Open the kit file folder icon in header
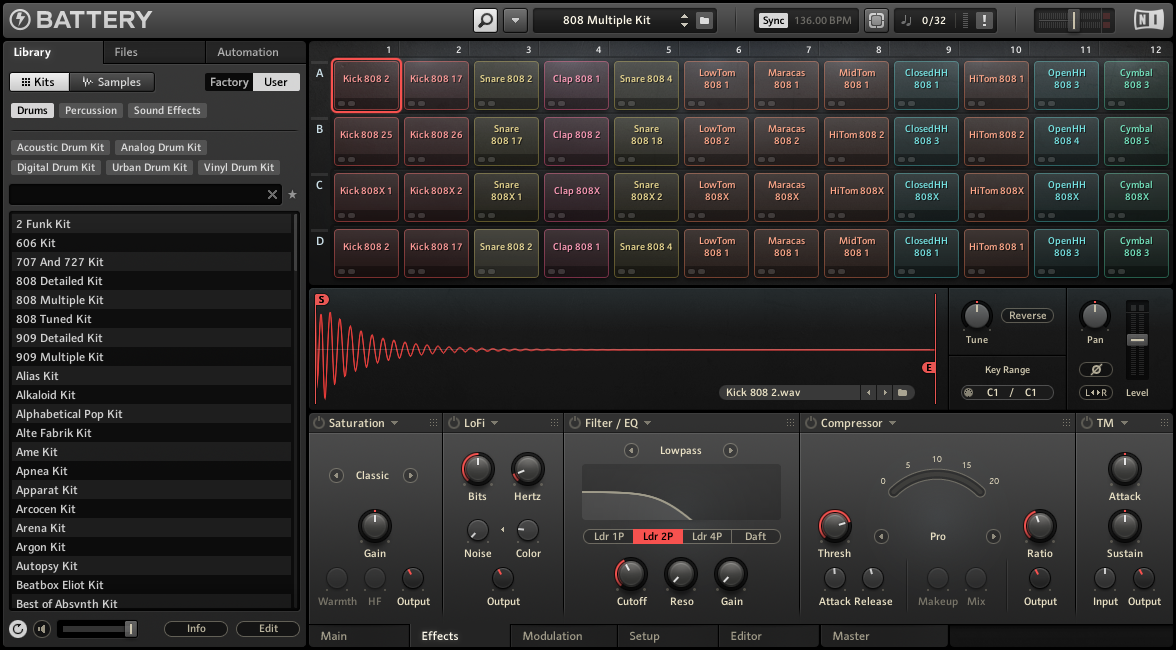The image size is (1176, 650). [x=704, y=20]
